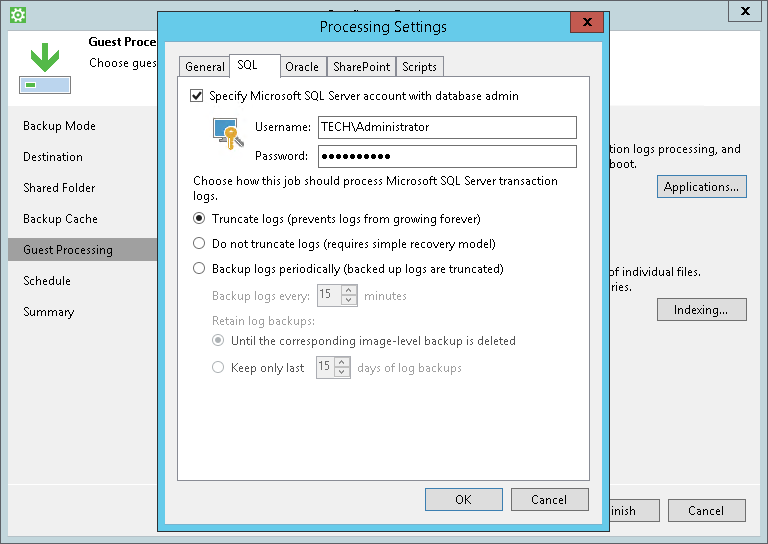768x544 pixels.
Task: Increase the backup logs minutes value
Action: click(x=348, y=290)
